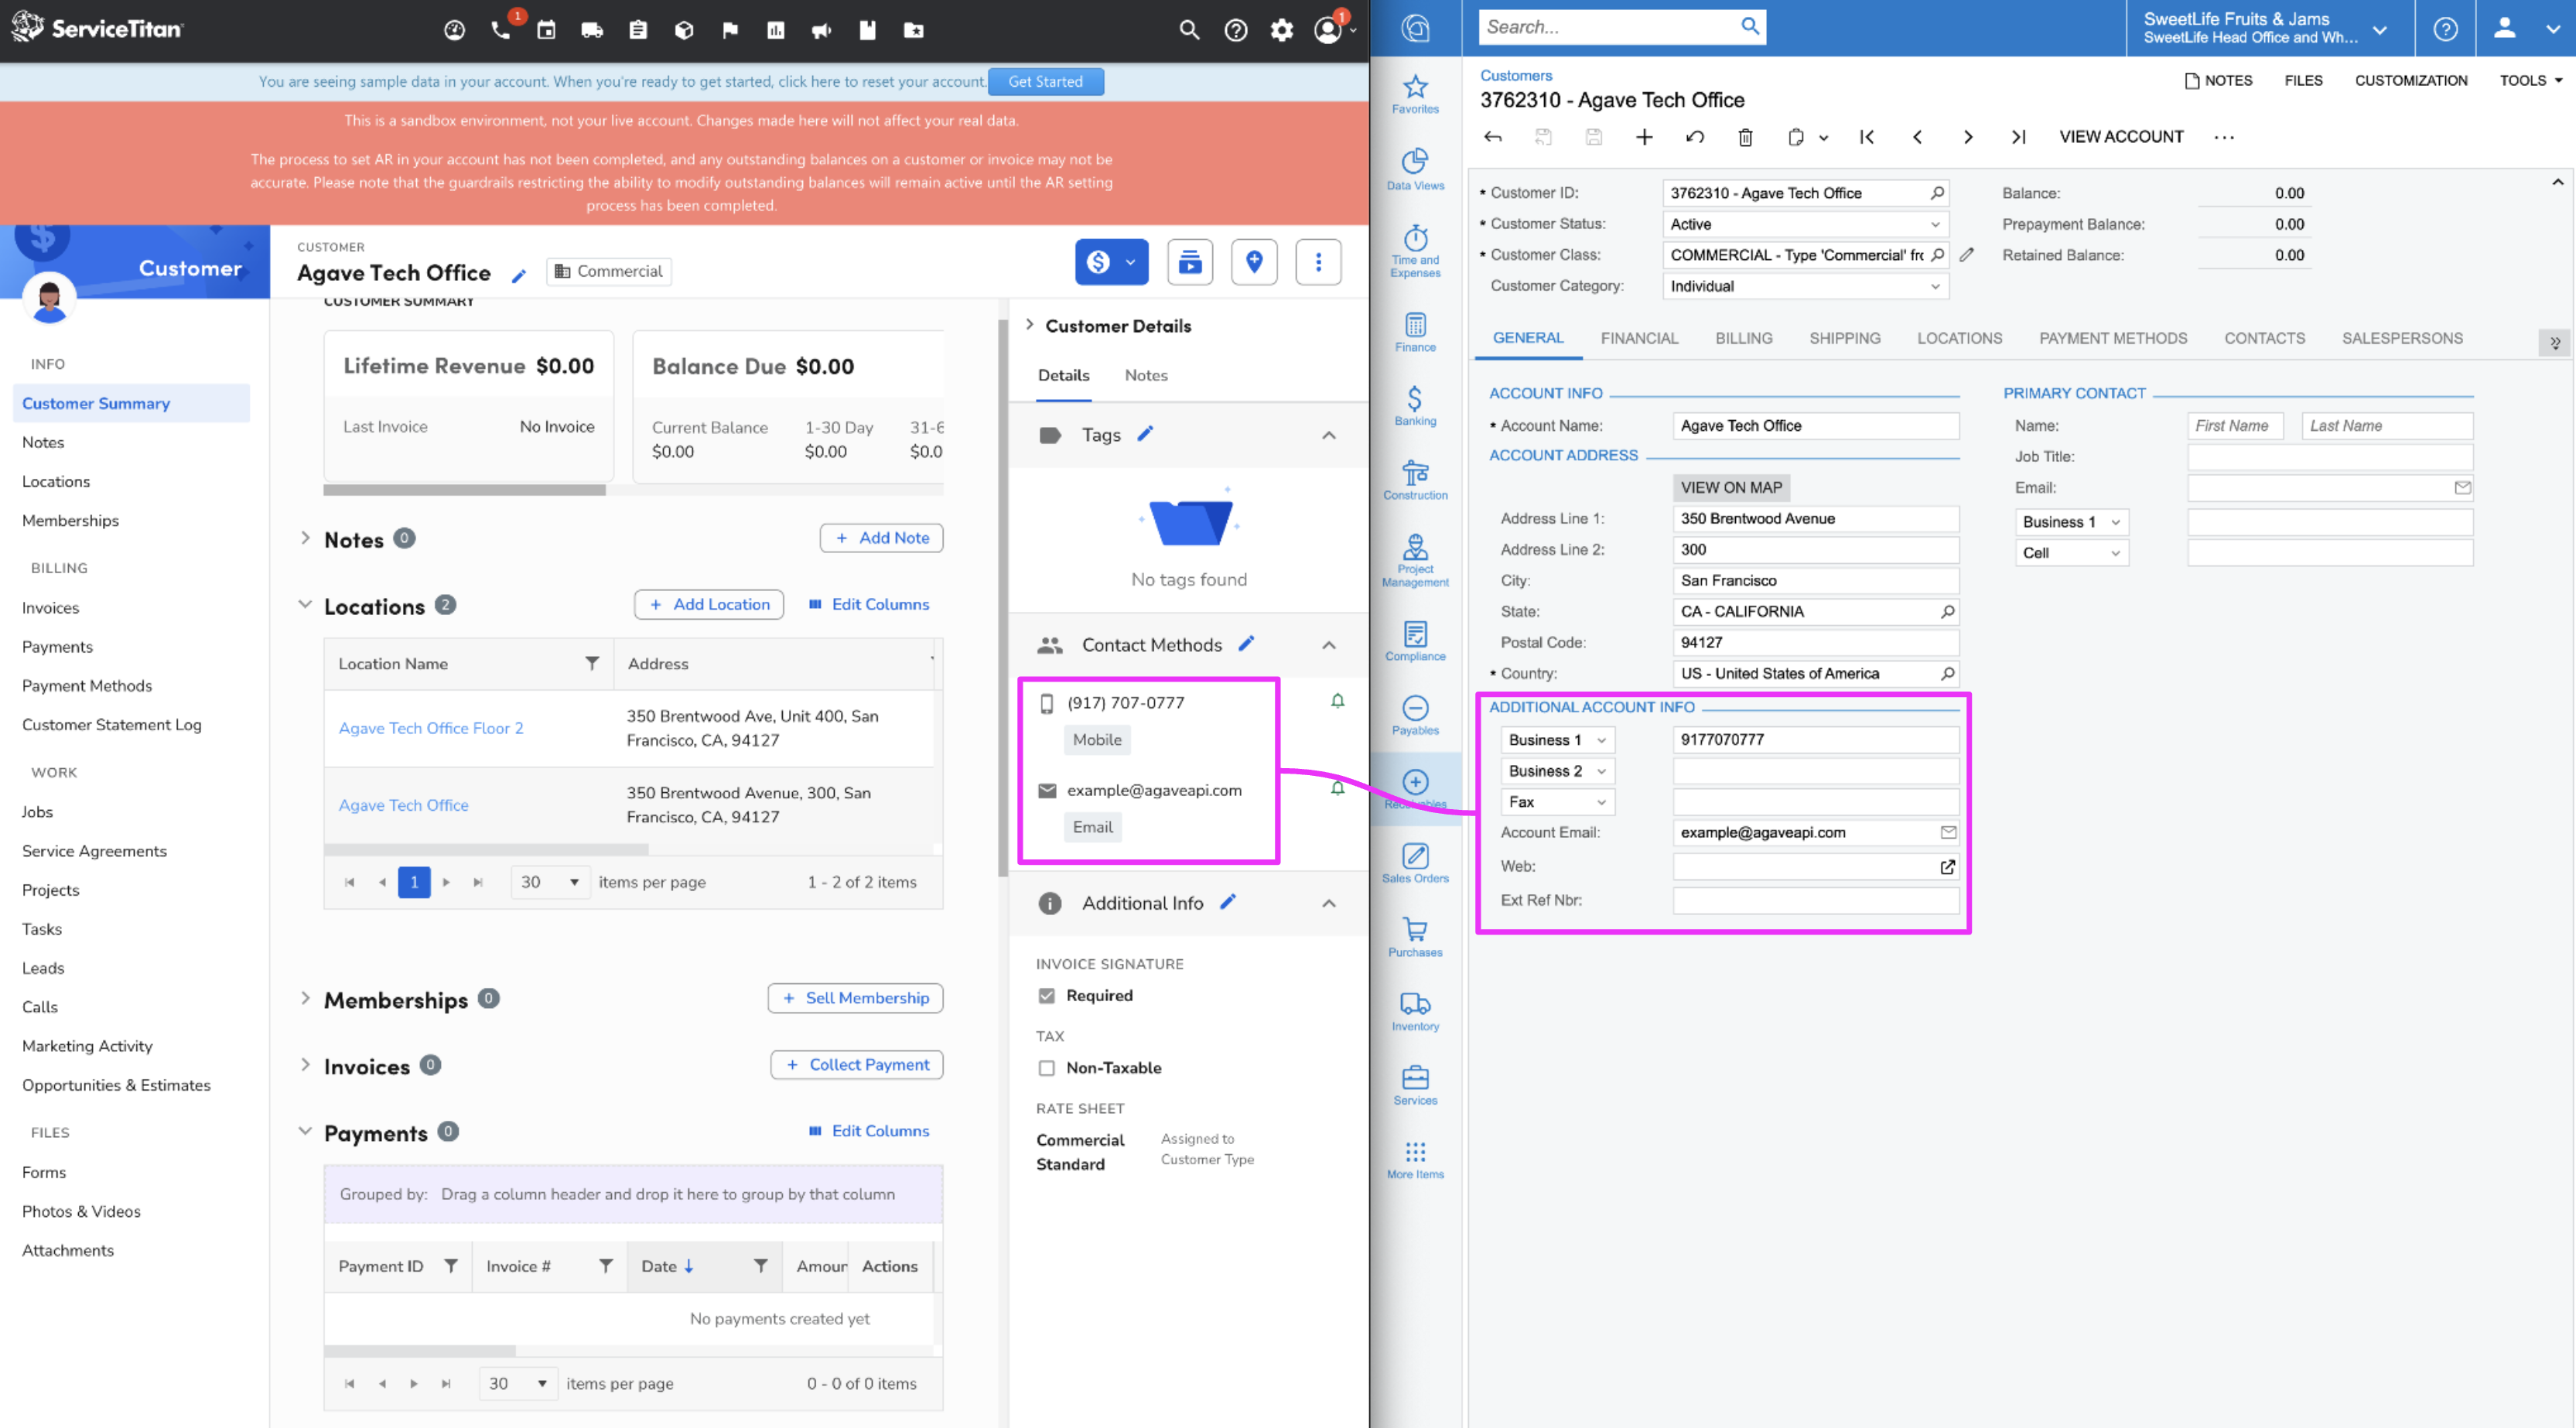The width and height of the screenshot is (2576, 1428).
Task: Open Locations items per page dropdown
Action: [550, 882]
